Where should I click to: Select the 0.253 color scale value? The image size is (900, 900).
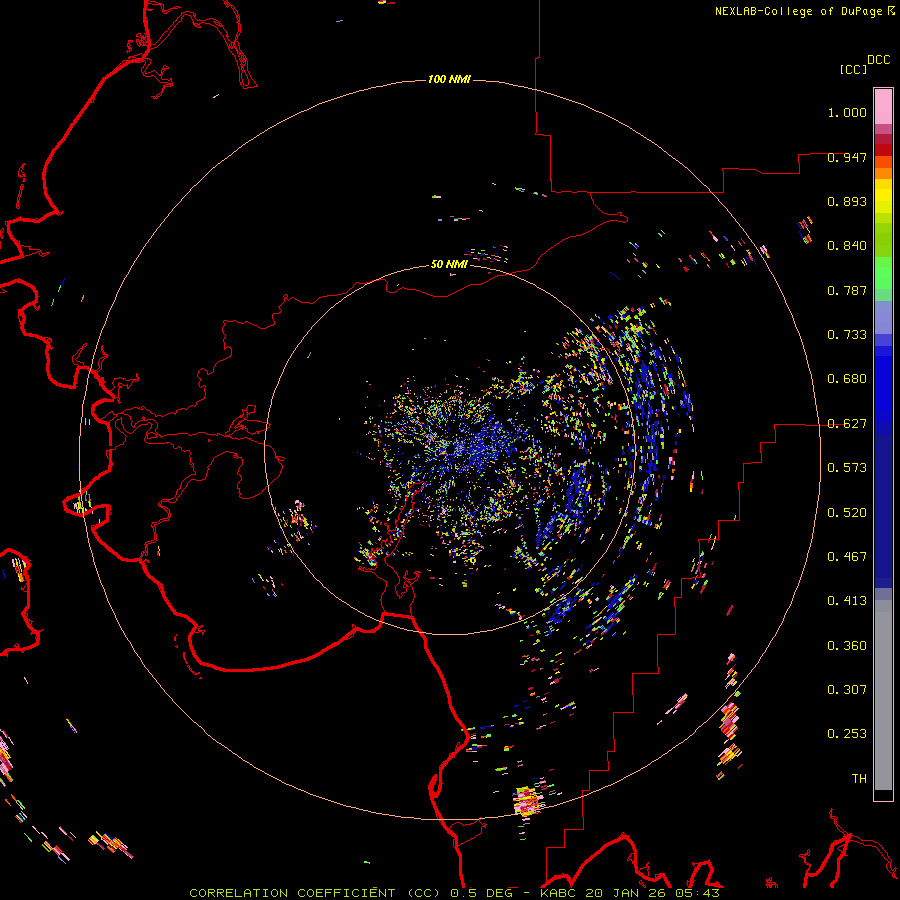tap(847, 734)
